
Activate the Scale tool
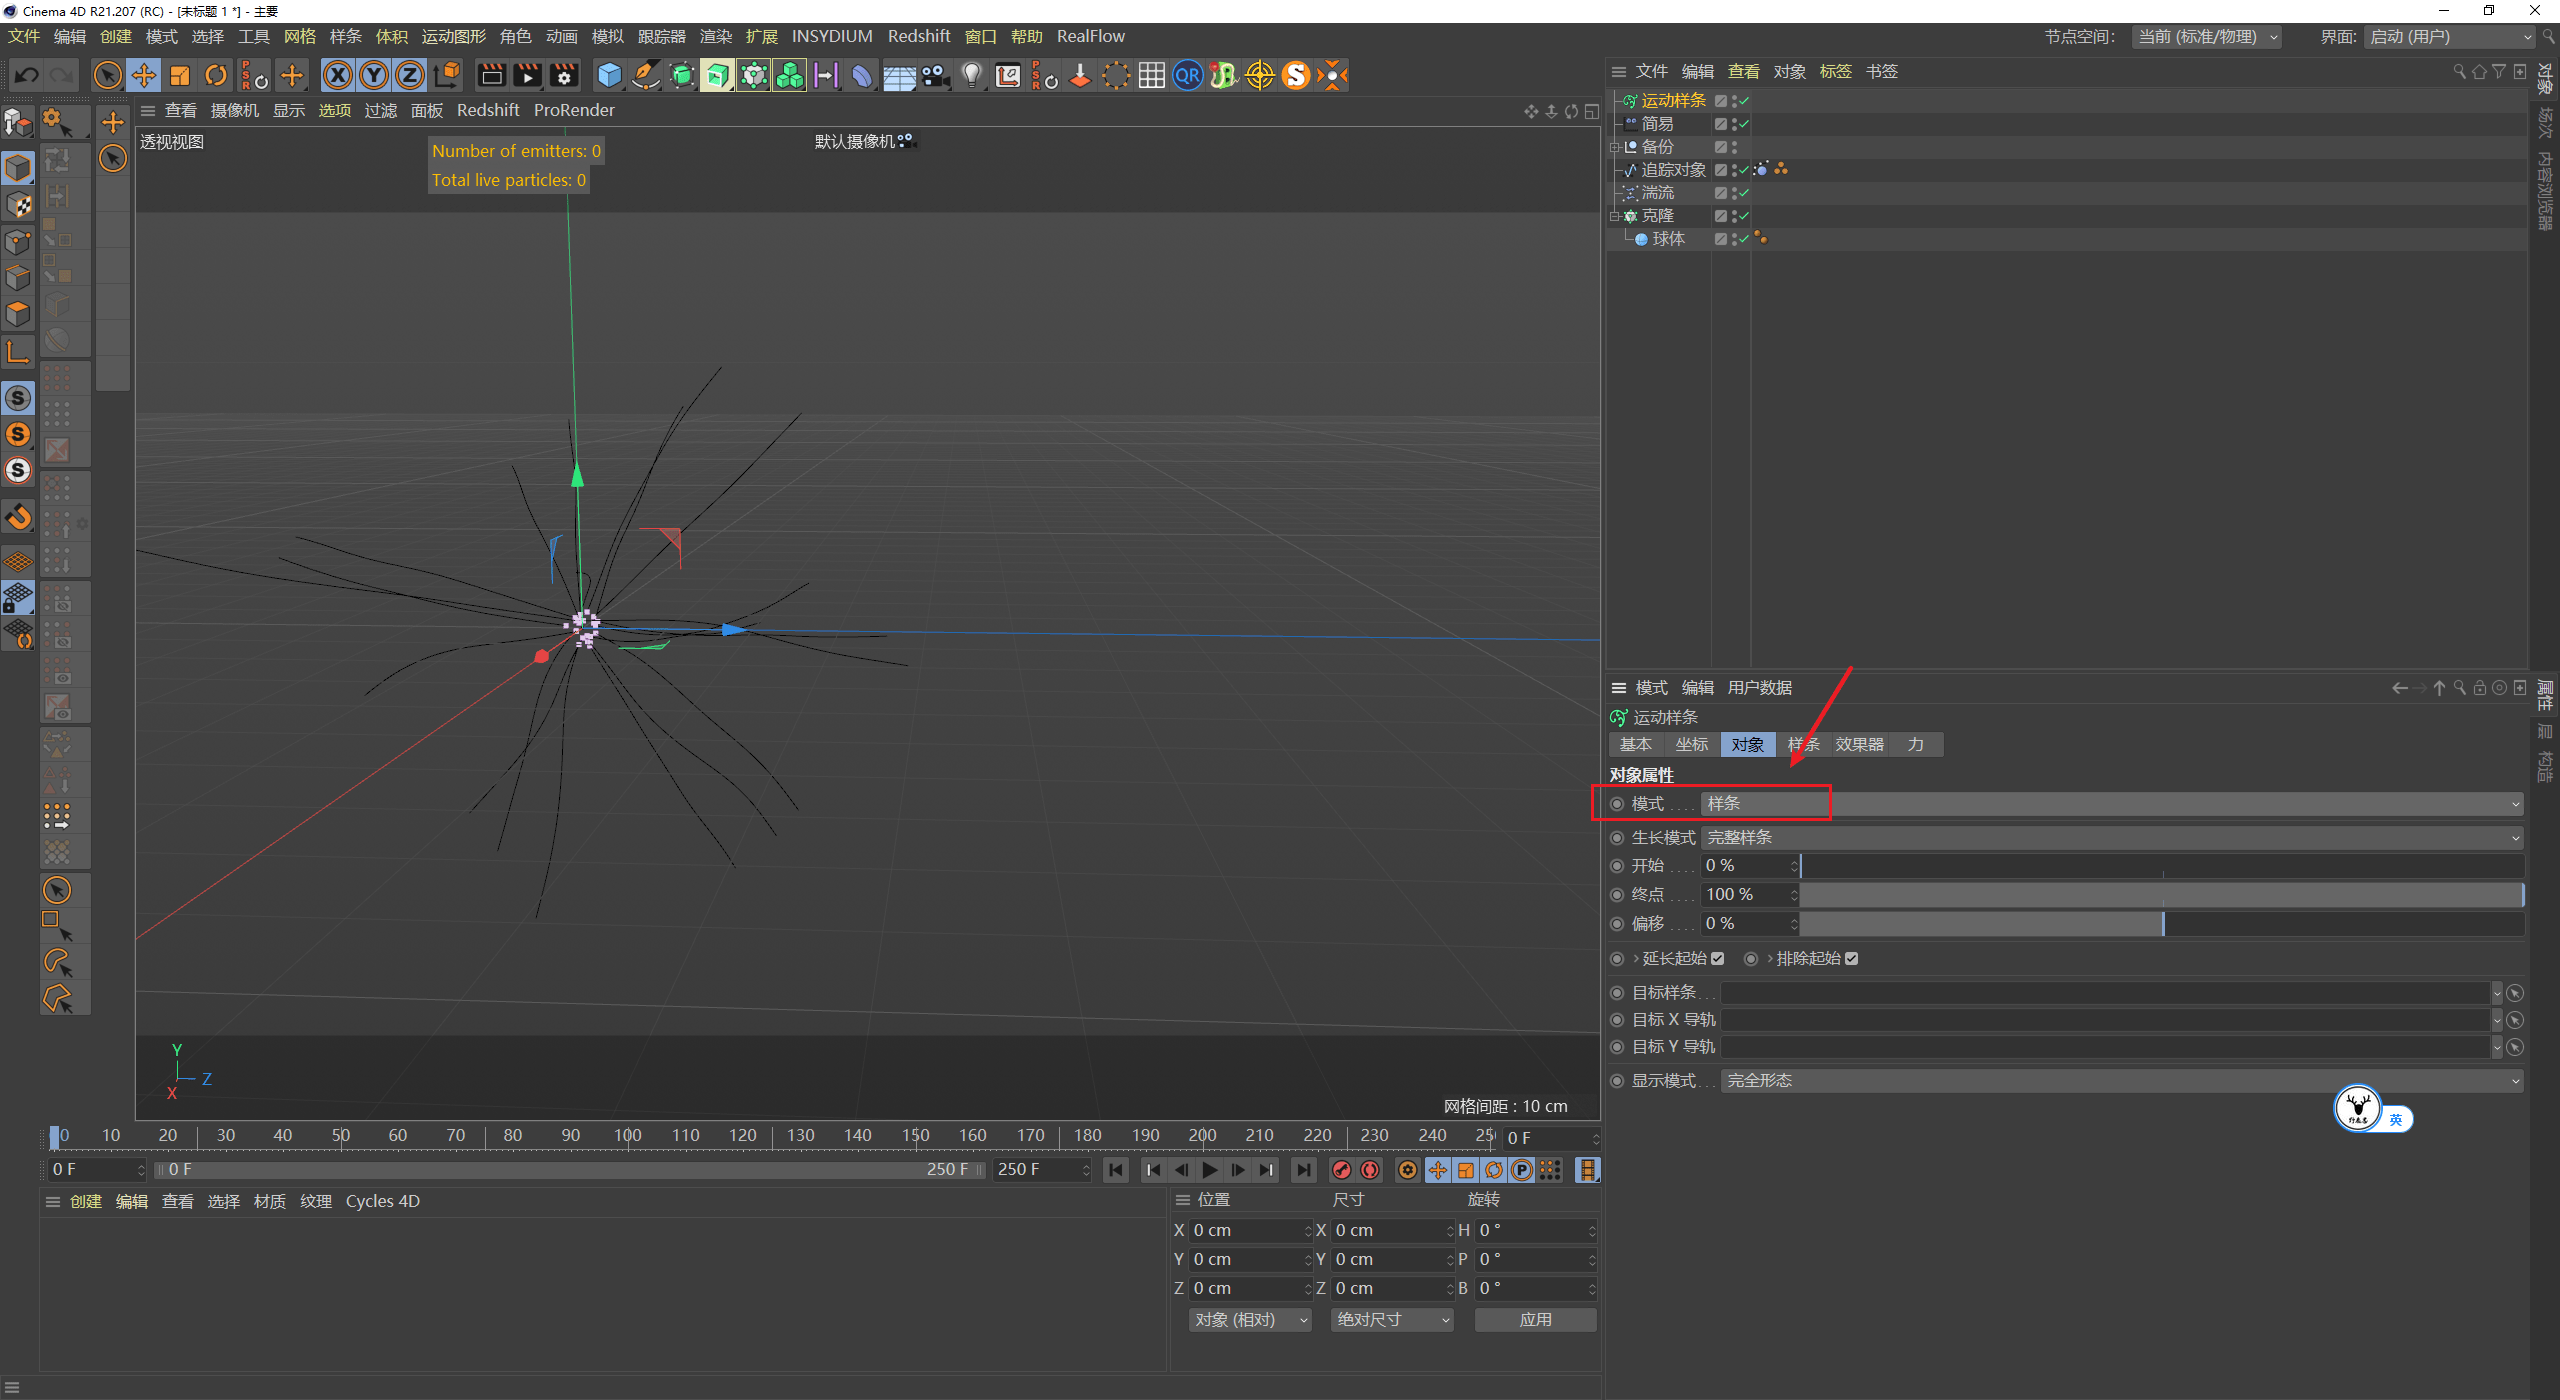pos(180,75)
